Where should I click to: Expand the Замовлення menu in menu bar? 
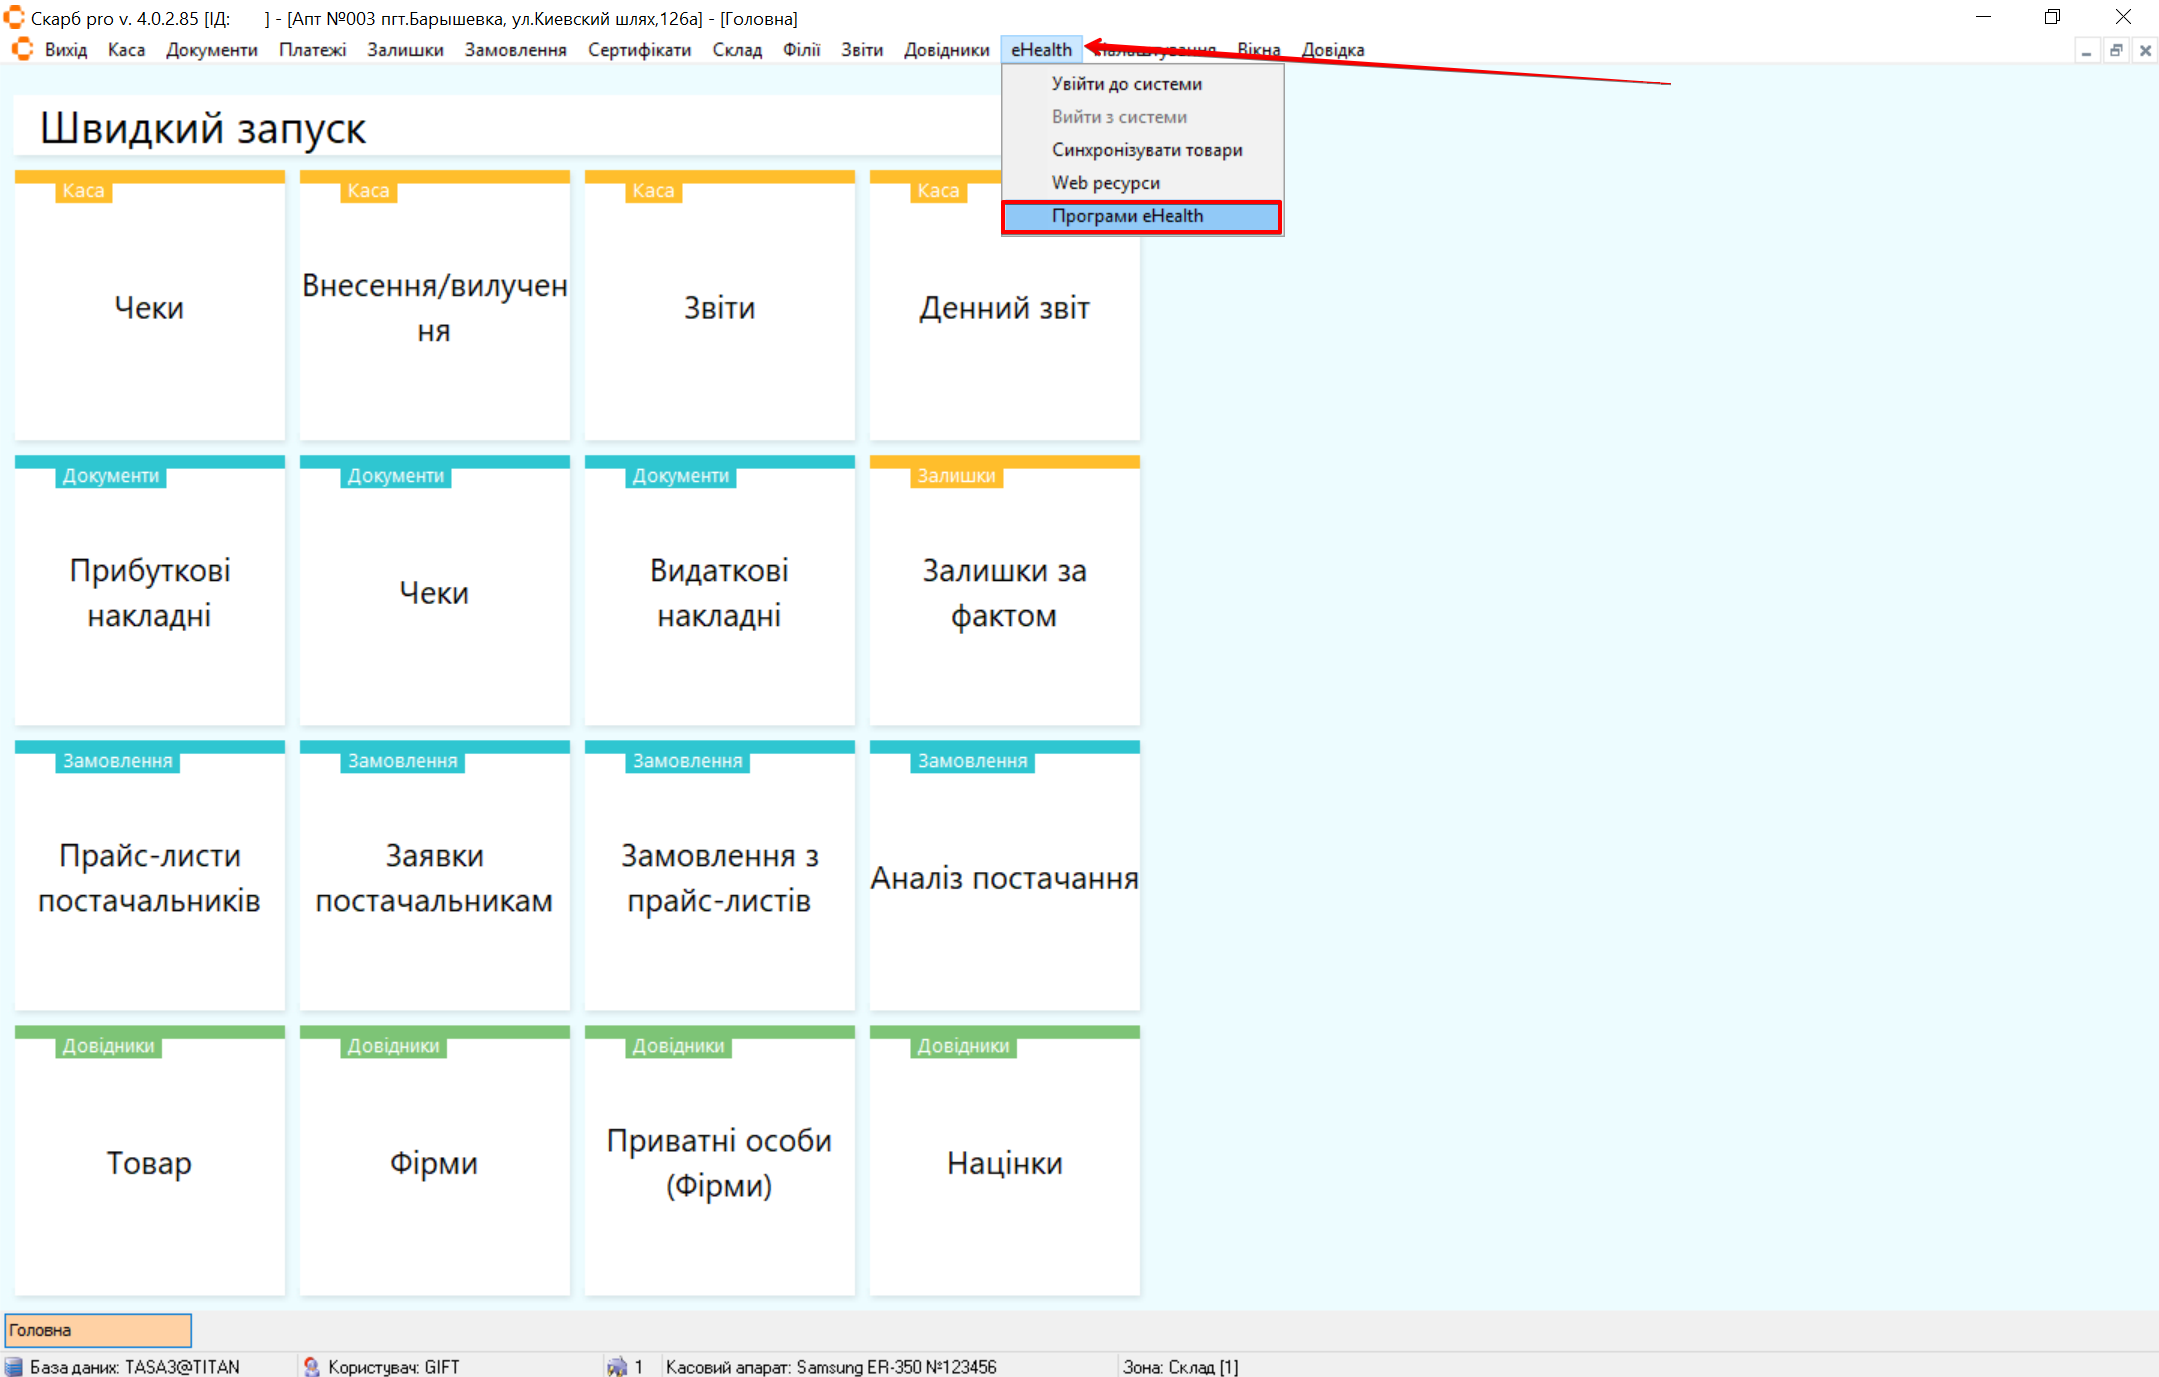click(x=515, y=50)
